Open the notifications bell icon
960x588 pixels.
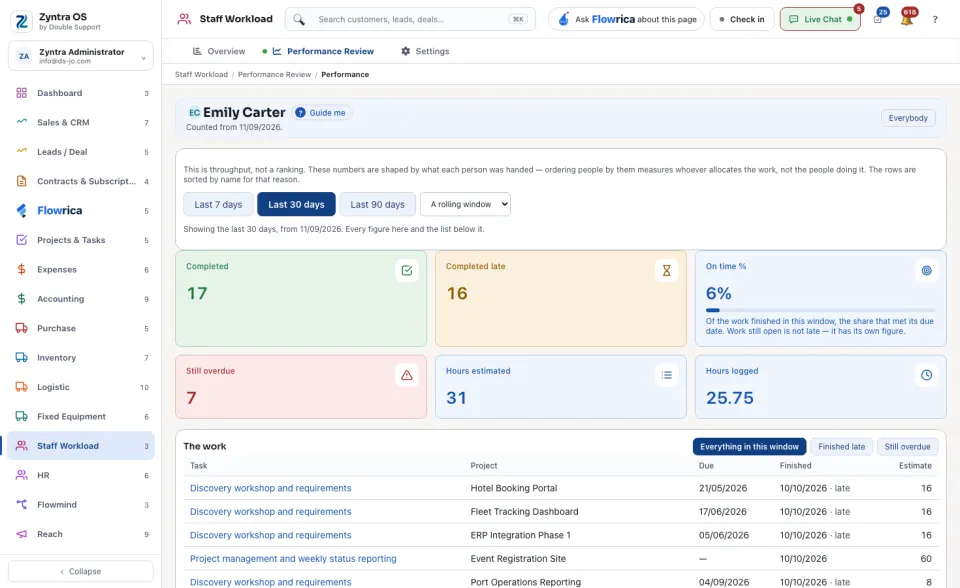coord(907,19)
